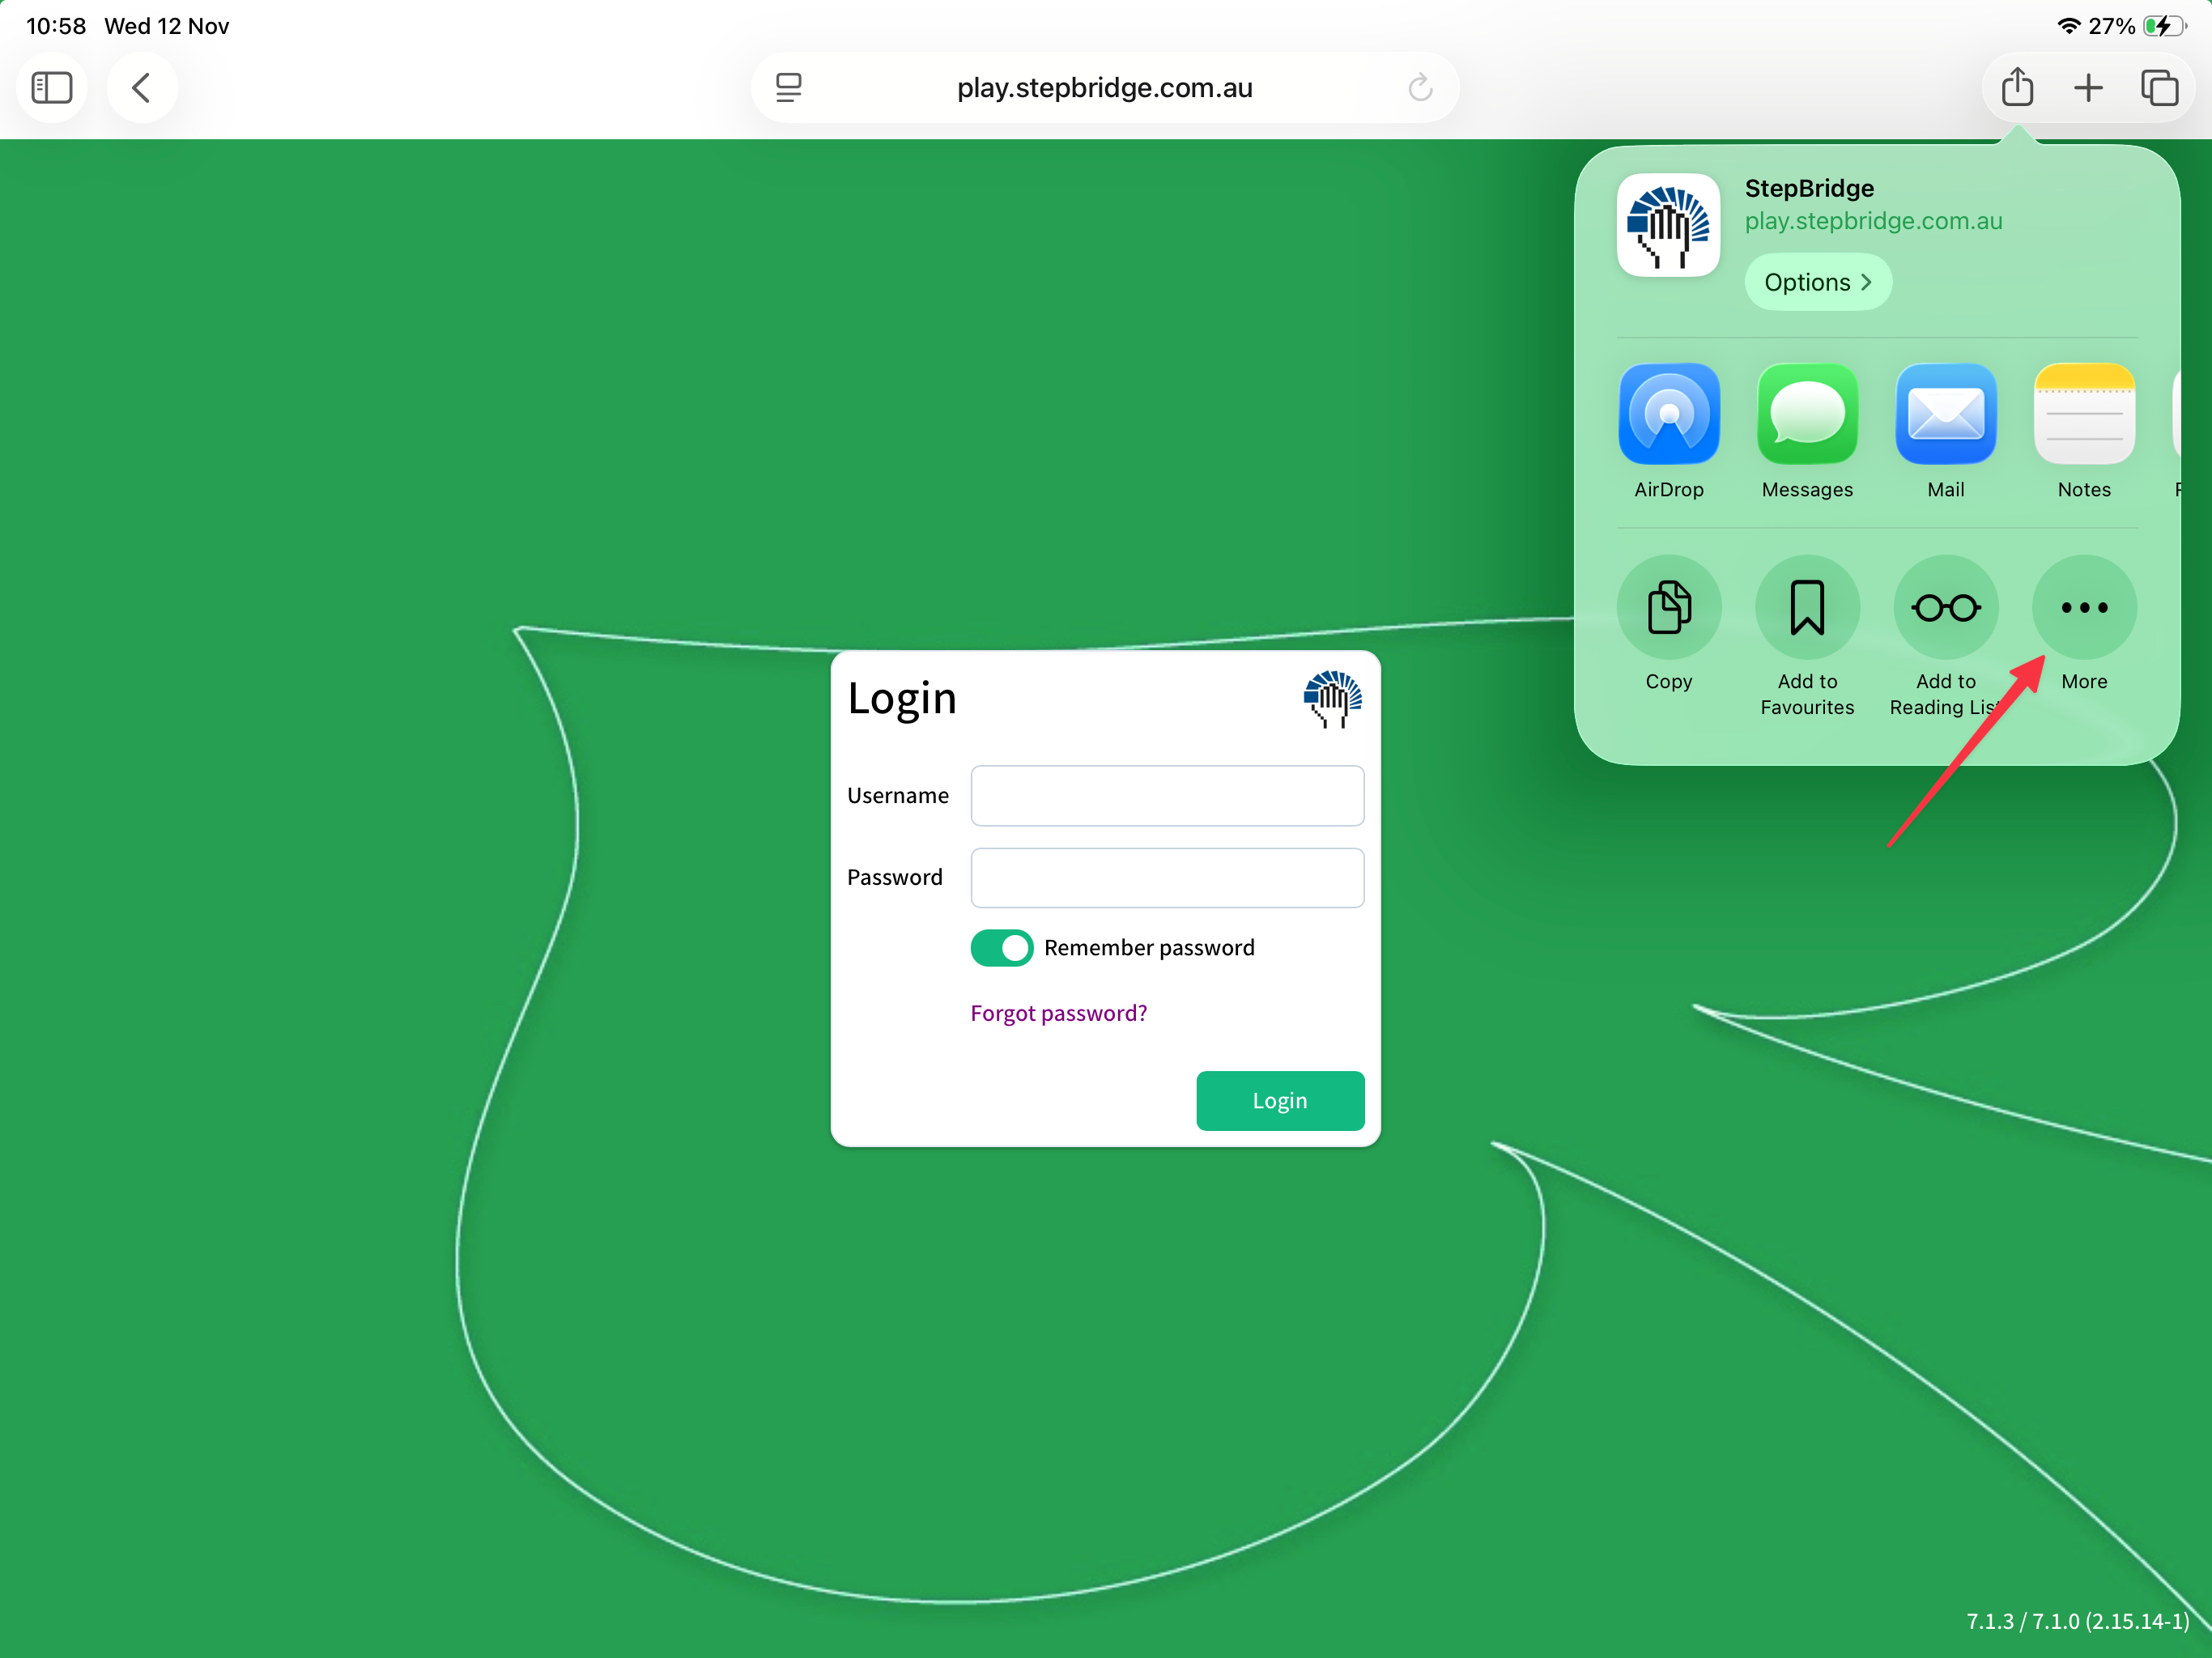
Task: Save the page to Notes
Action: tap(2084, 414)
